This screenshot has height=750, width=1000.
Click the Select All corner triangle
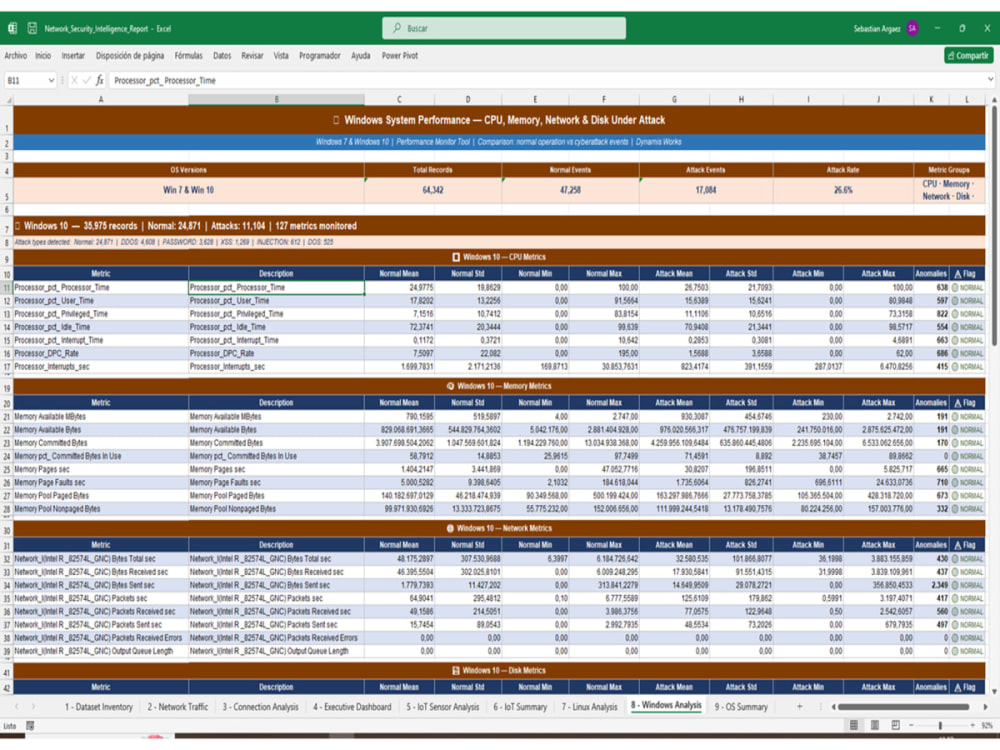pyautogui.click(x=9, y=99)
